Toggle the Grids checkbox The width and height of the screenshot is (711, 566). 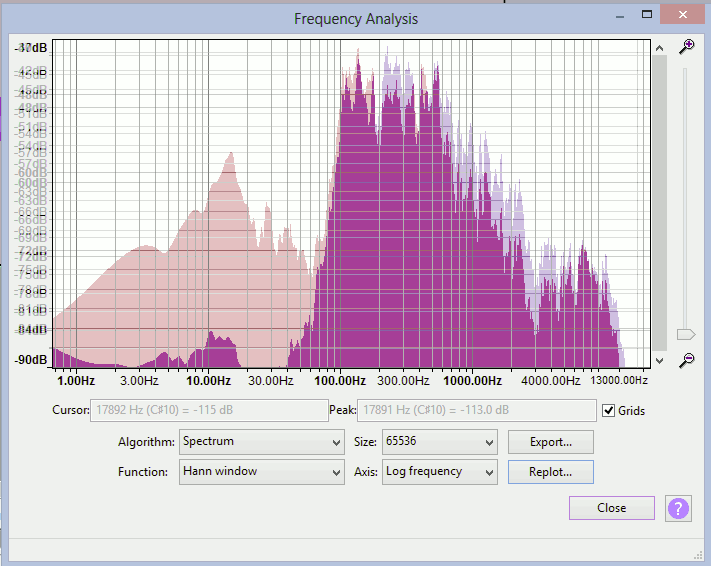coord(609,410)
